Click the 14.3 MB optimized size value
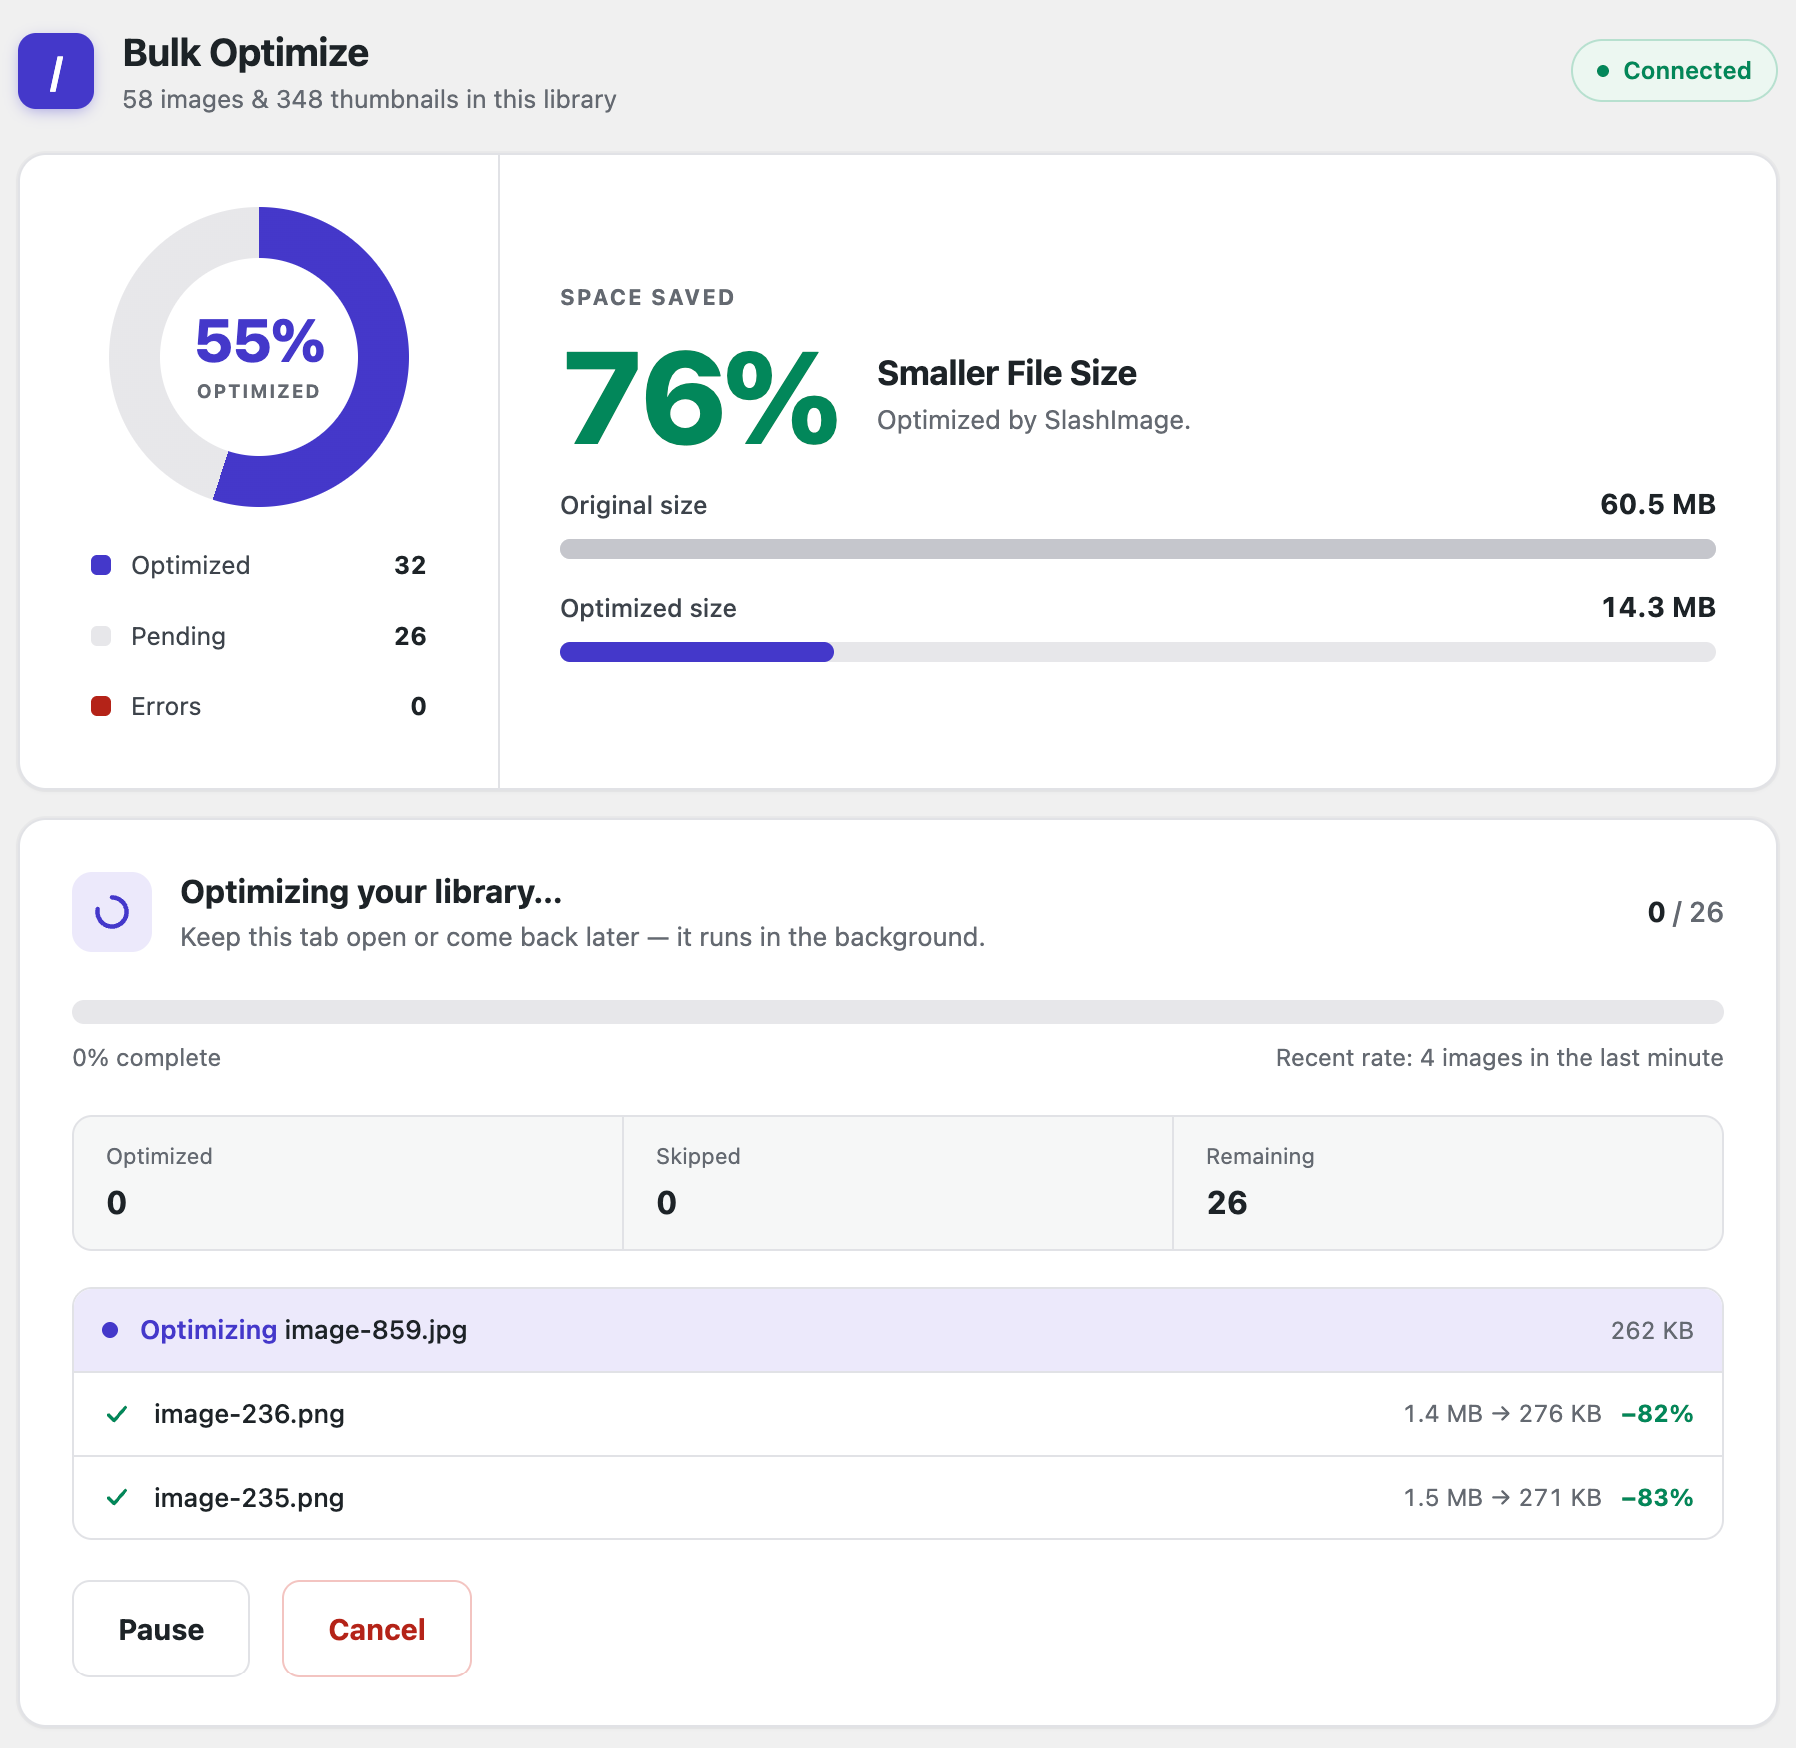Screen dimensions: 1796x1748 (x=1659, y=607)
